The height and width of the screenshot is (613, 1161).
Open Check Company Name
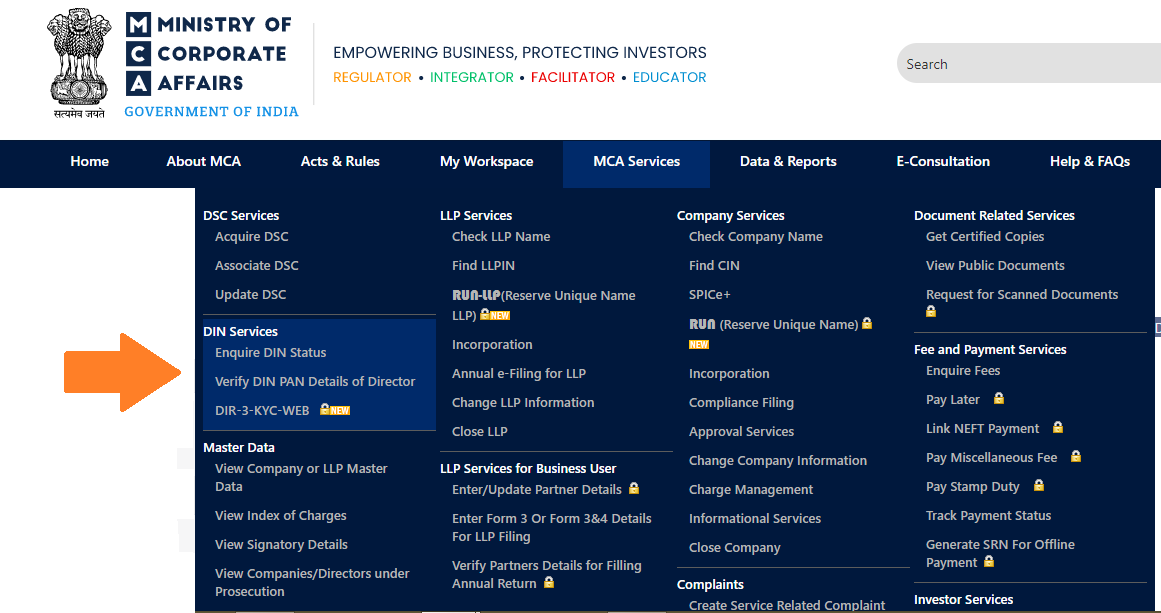[x=755, y=236]
